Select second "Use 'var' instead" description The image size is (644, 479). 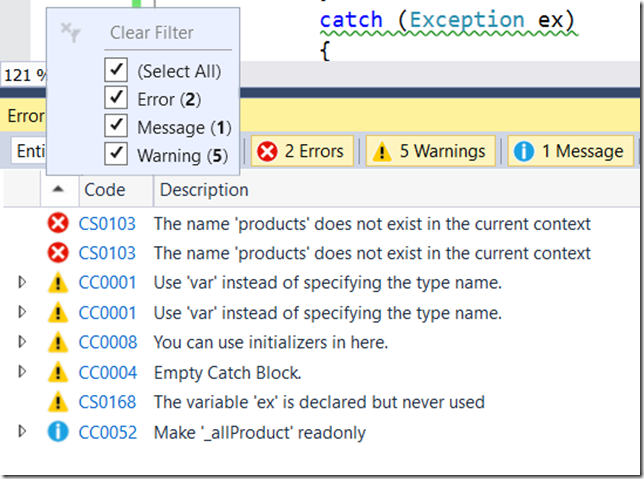328,313
